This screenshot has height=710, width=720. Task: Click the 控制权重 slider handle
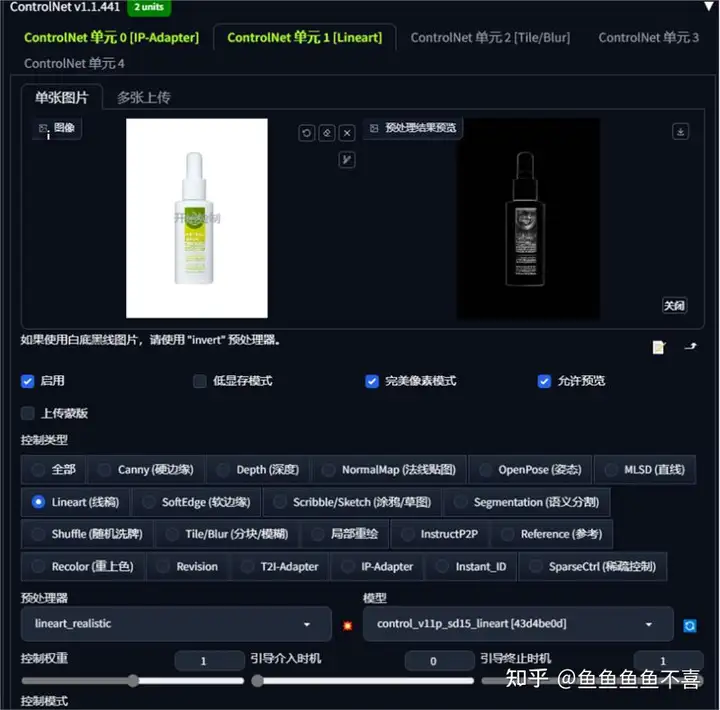pos(133,681)
